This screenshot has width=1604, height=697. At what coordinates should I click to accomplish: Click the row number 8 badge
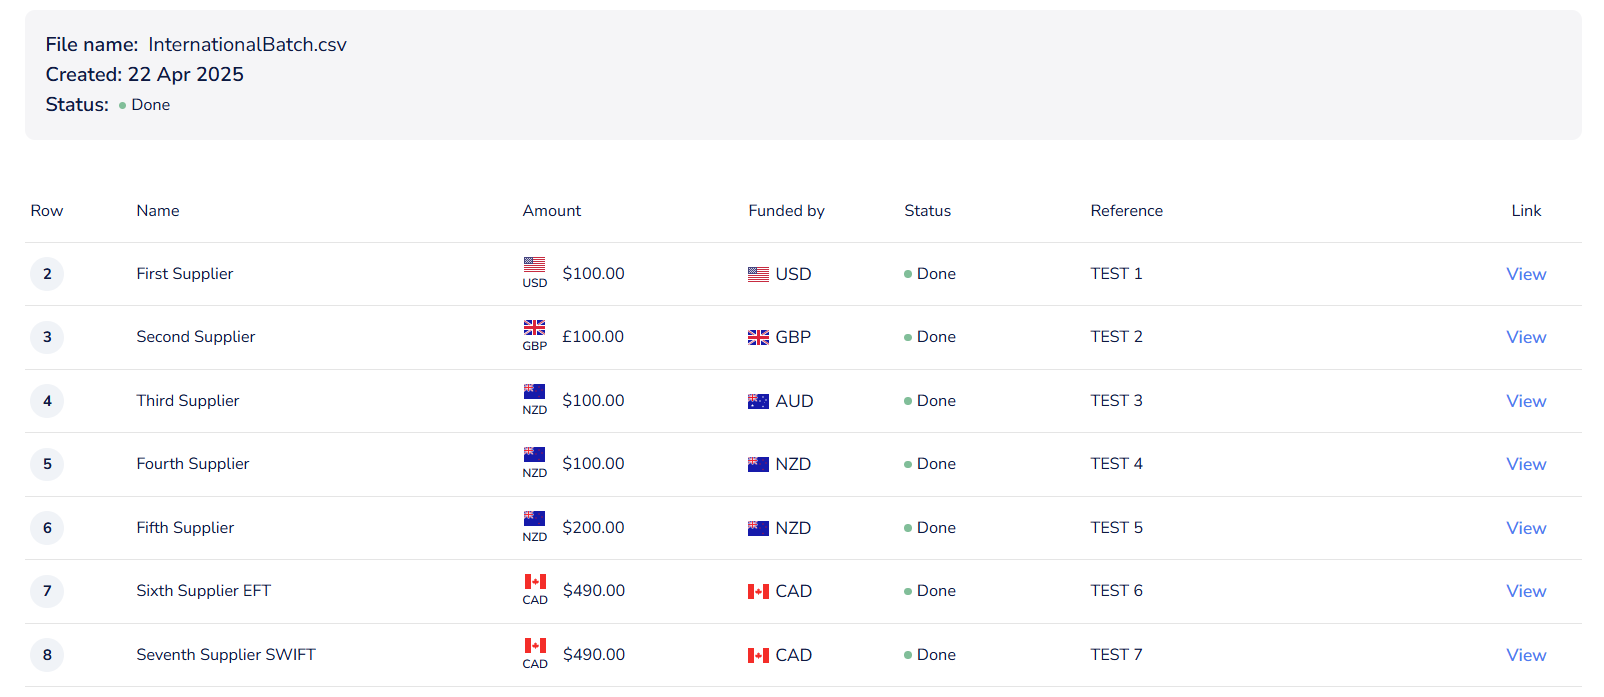47,655
